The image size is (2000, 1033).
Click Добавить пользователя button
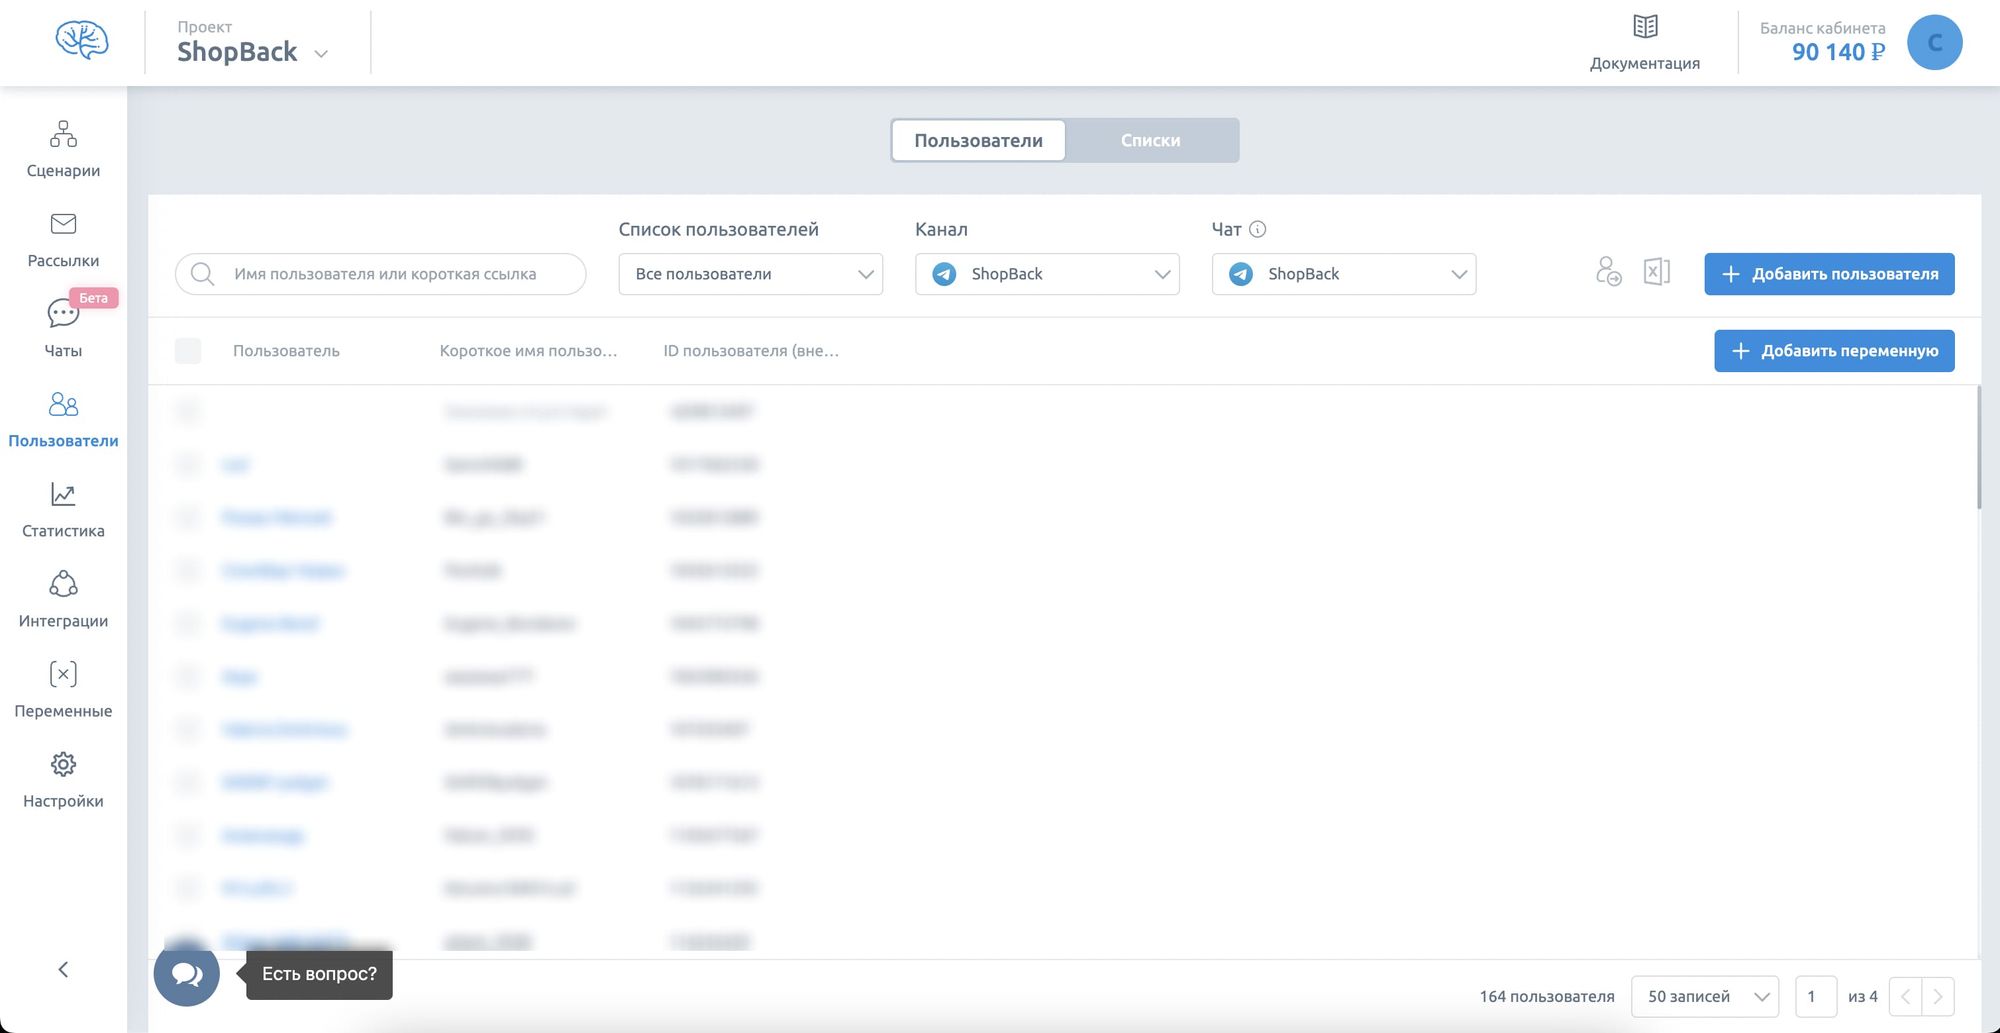pos(1829,274)
